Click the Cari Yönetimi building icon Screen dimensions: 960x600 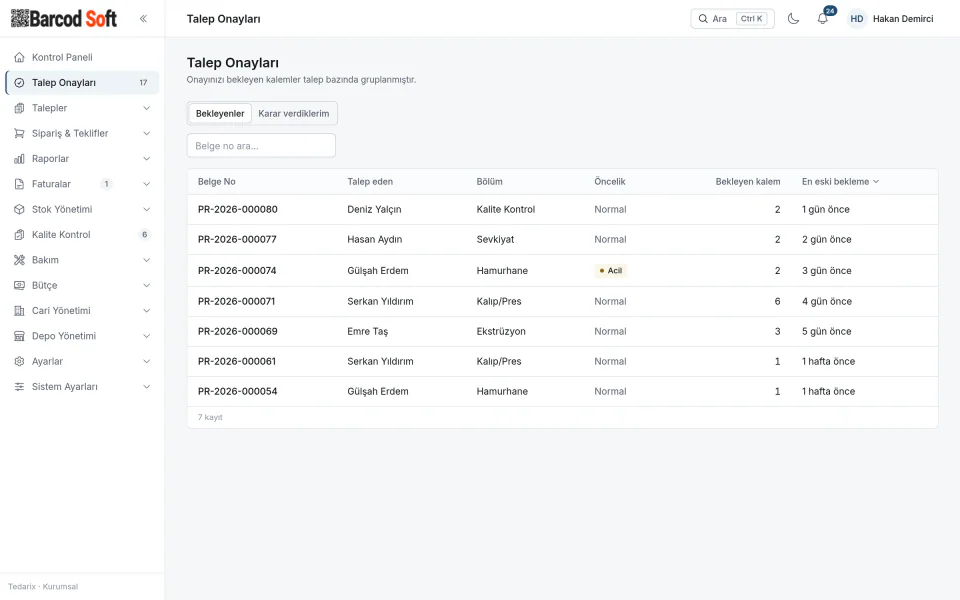pos(20,311)
